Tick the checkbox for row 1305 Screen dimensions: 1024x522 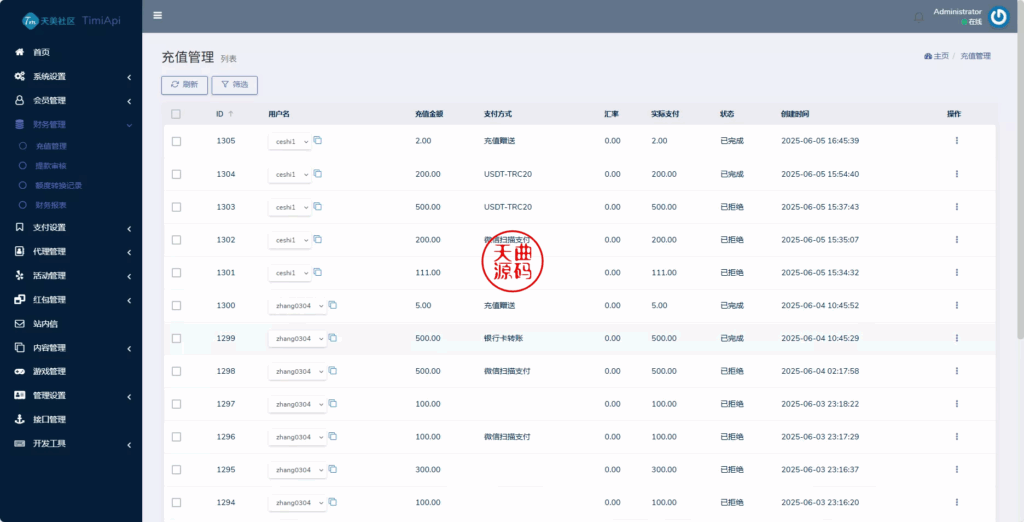pyautogui.click(x=176, y=141)
